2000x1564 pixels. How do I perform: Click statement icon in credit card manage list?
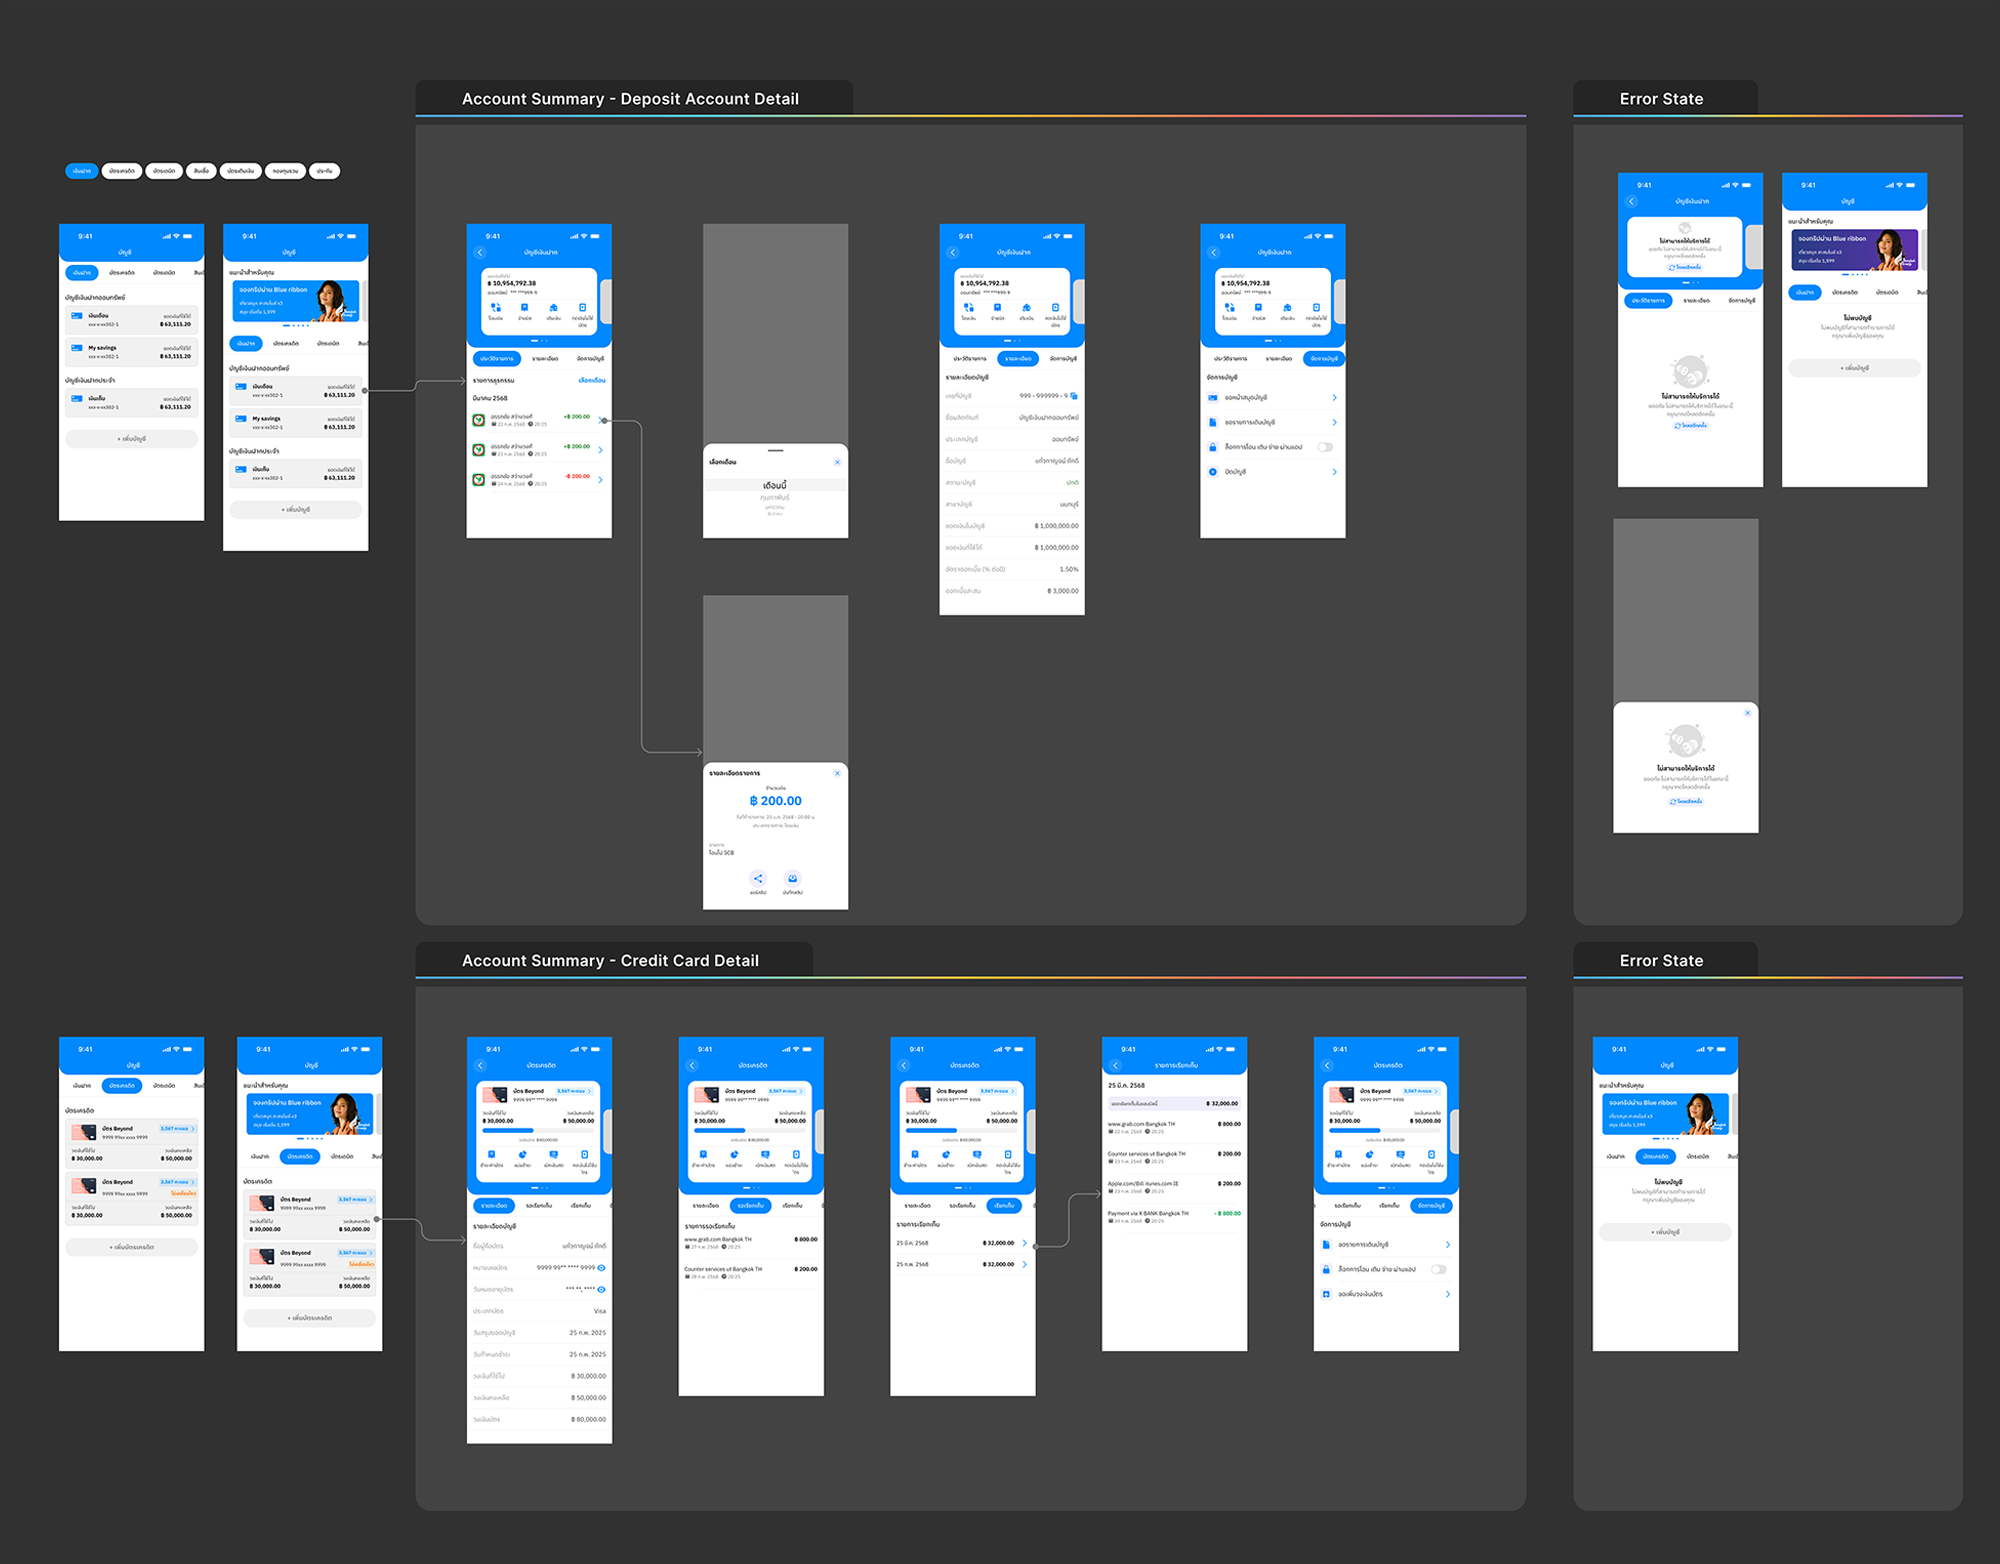click(1326, 1245)
